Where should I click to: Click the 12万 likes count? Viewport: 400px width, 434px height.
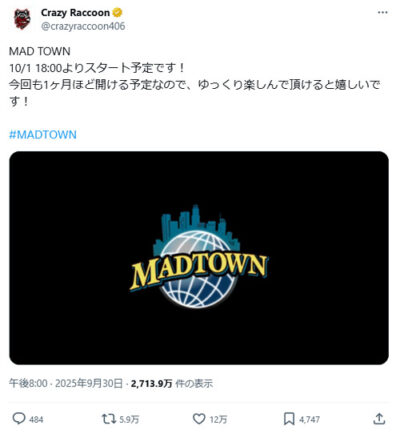(x=218, y=419)
